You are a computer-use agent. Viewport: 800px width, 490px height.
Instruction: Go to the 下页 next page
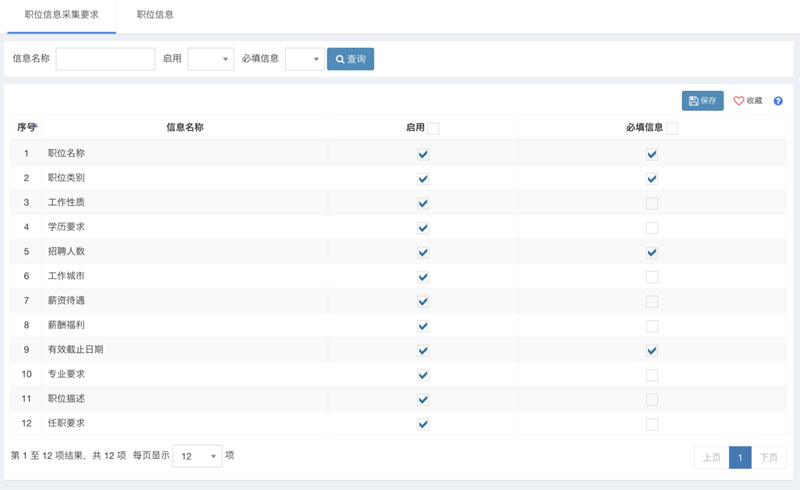point(768,457)
